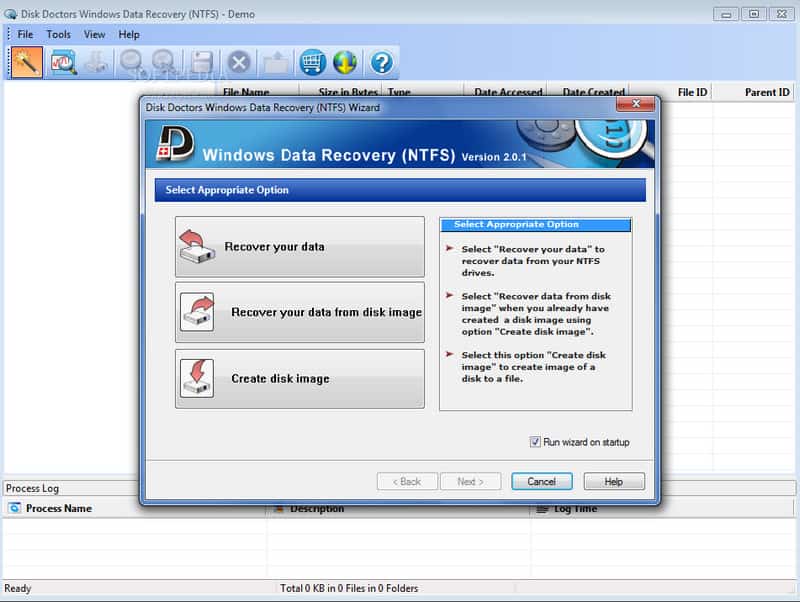
Task: Click the Ready status bar text
Action: (x=18, y=588)
